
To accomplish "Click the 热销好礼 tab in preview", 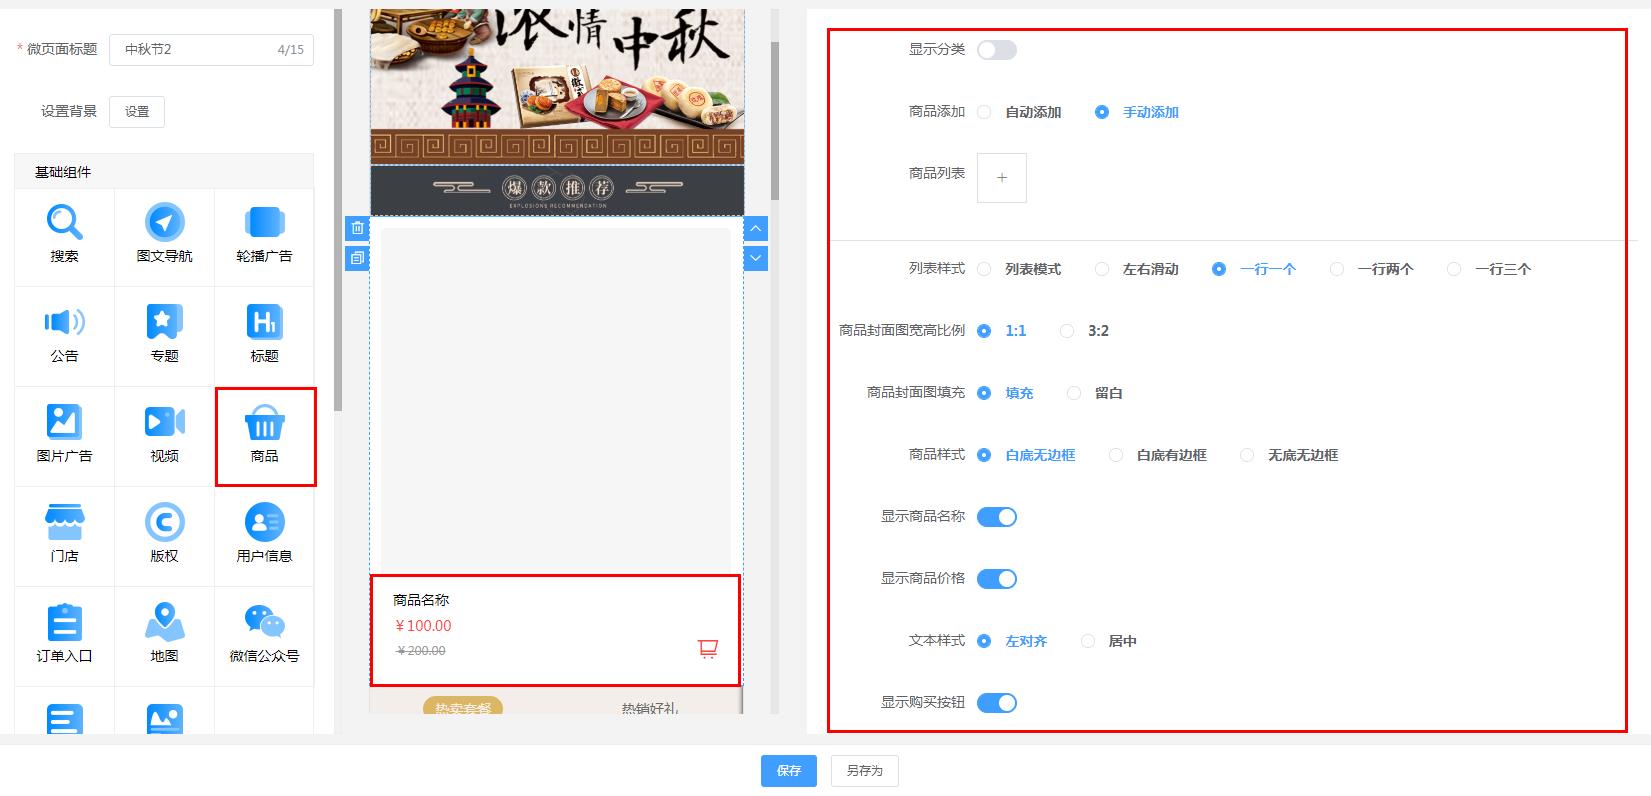I will coord(650,708).
